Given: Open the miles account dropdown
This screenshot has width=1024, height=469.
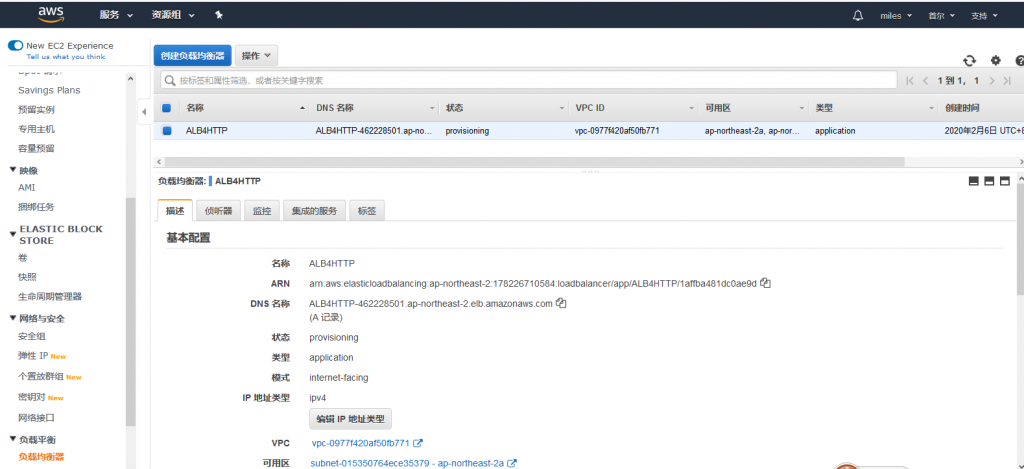Looking at the screenshot, I should click(896, 16).
